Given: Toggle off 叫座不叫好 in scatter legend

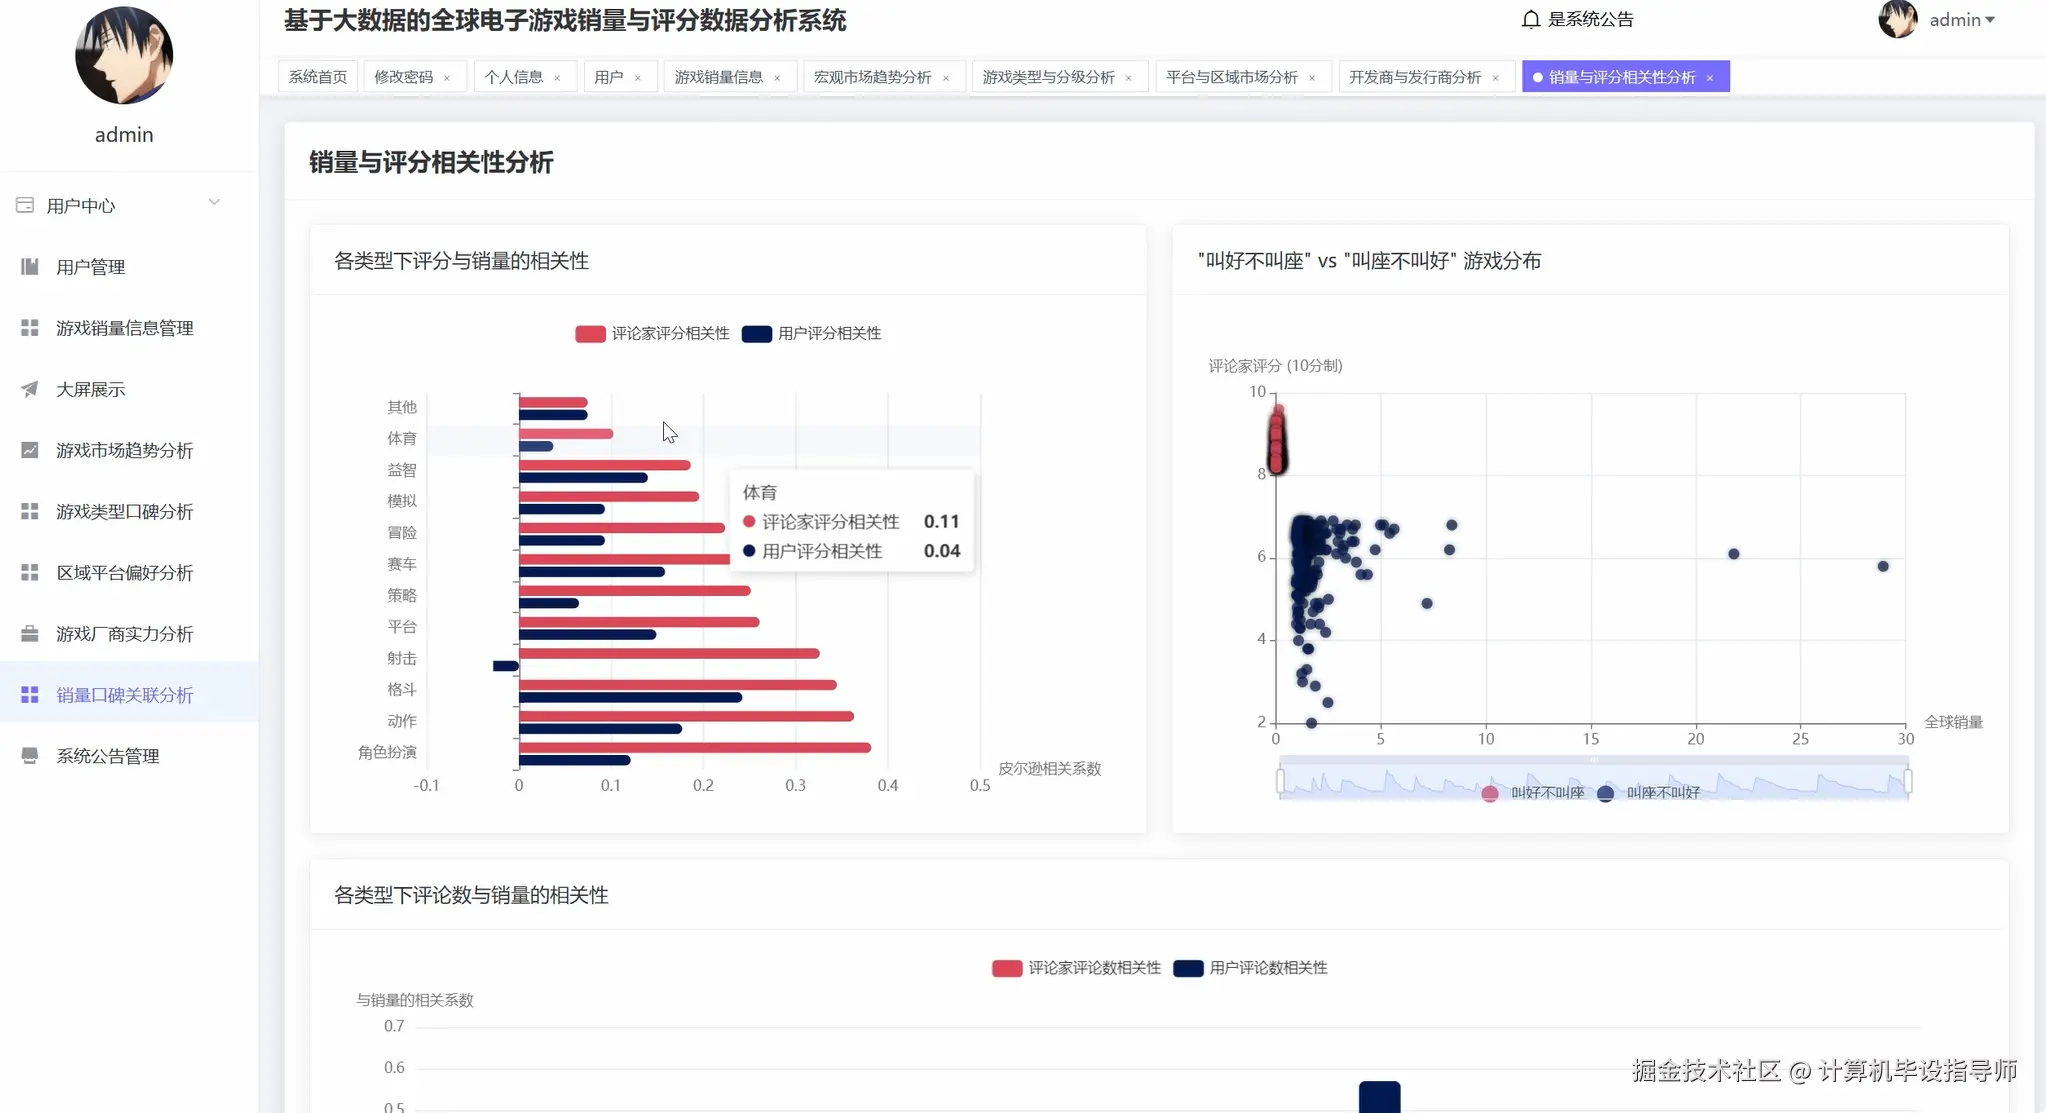Looking at the screenshot, I should click(1648, 792).
